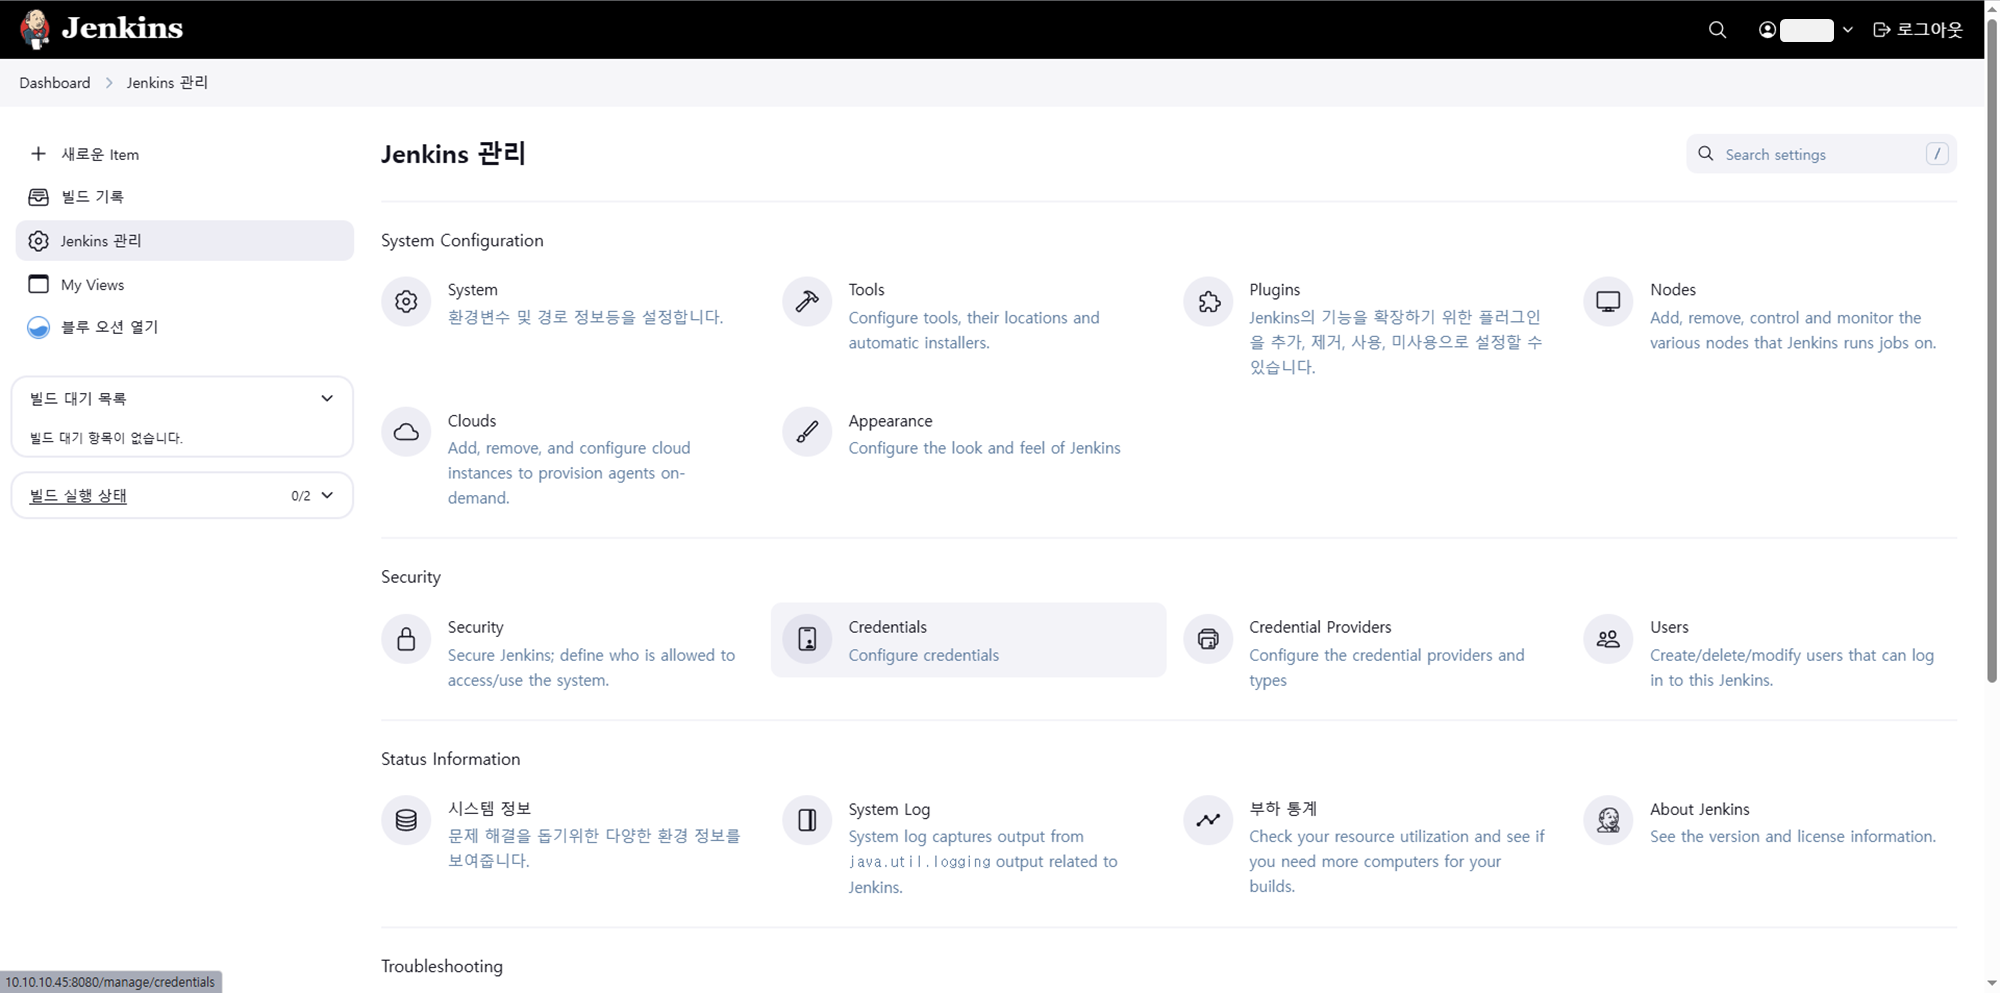
Task: Open the Credentials title link
Action: (x=887, y=627)
